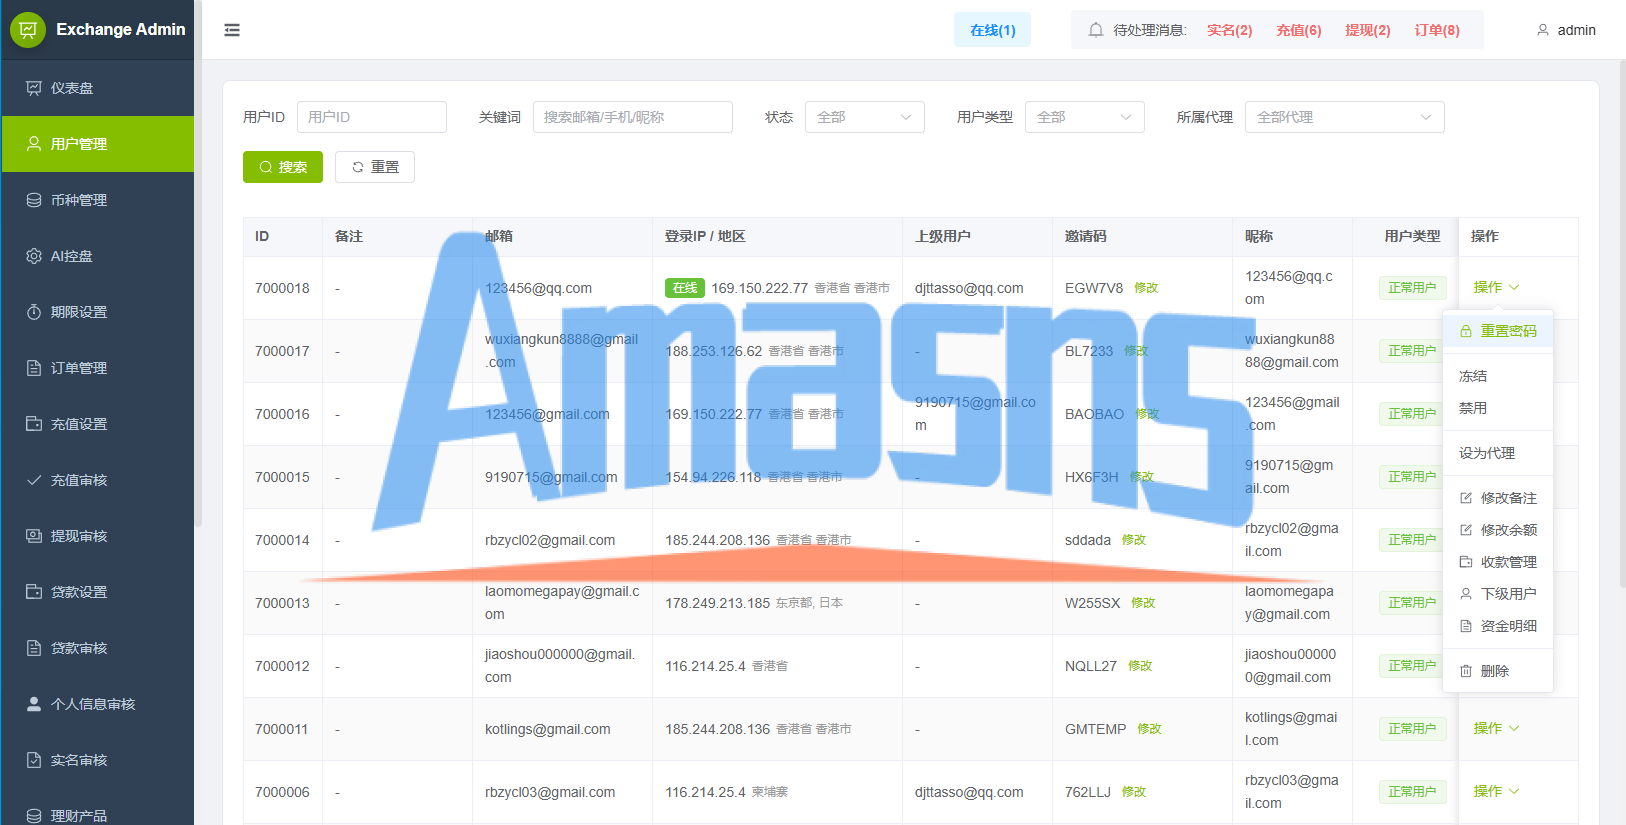Open the 状态 dropdown
1626x825 pixels.
pyautogui.click(x=865, y=117)
